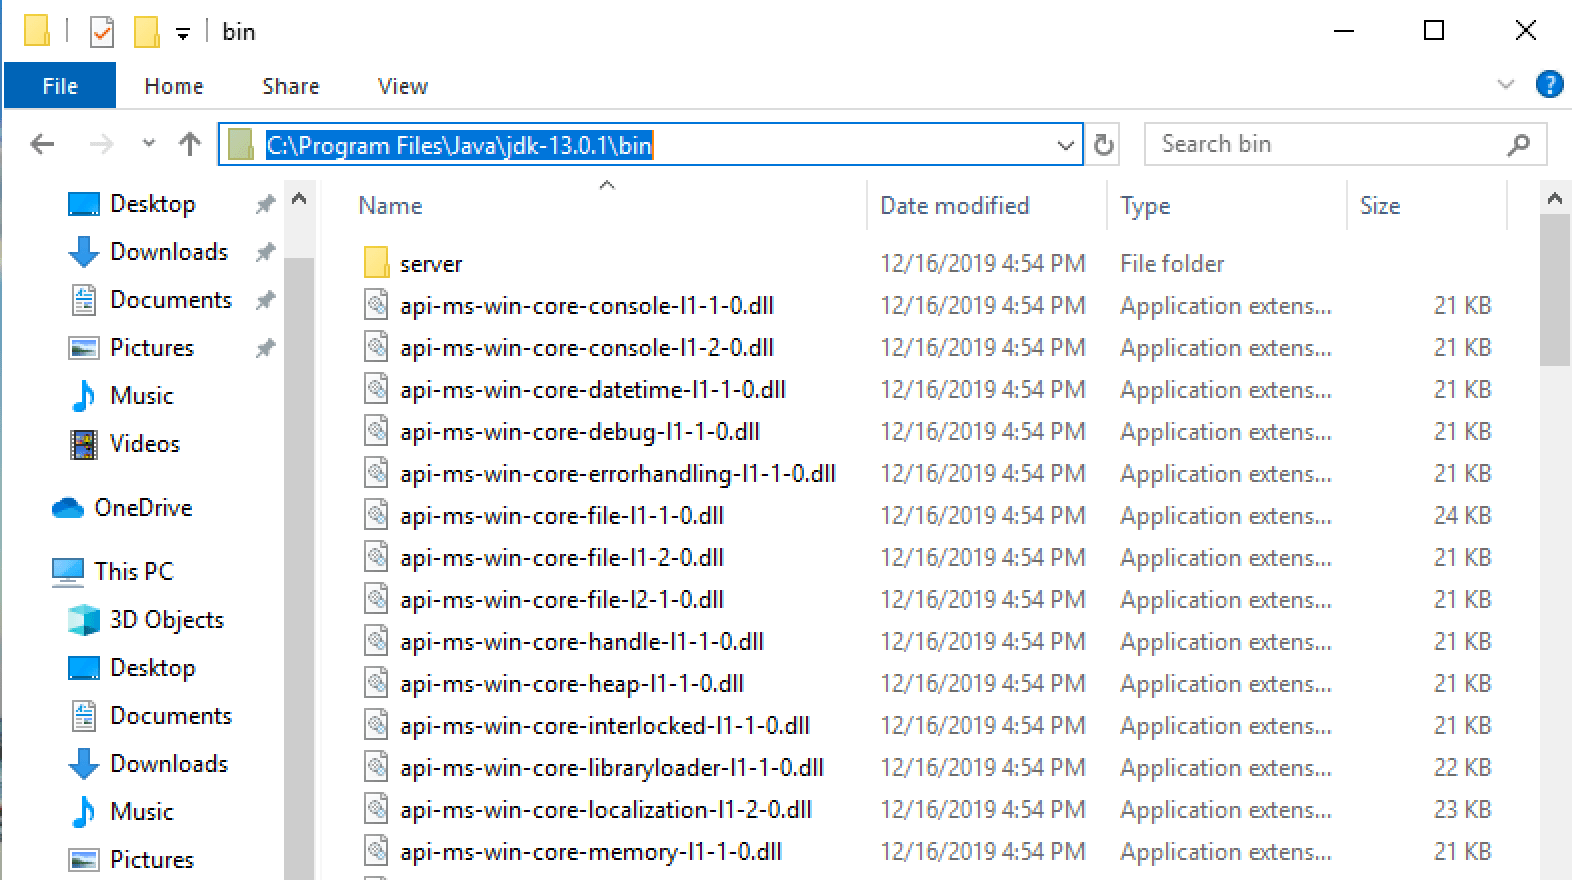Open Desktop under This PC
Image resolution: width=1574 pixels, height=880 pixels.
[152, 668]
